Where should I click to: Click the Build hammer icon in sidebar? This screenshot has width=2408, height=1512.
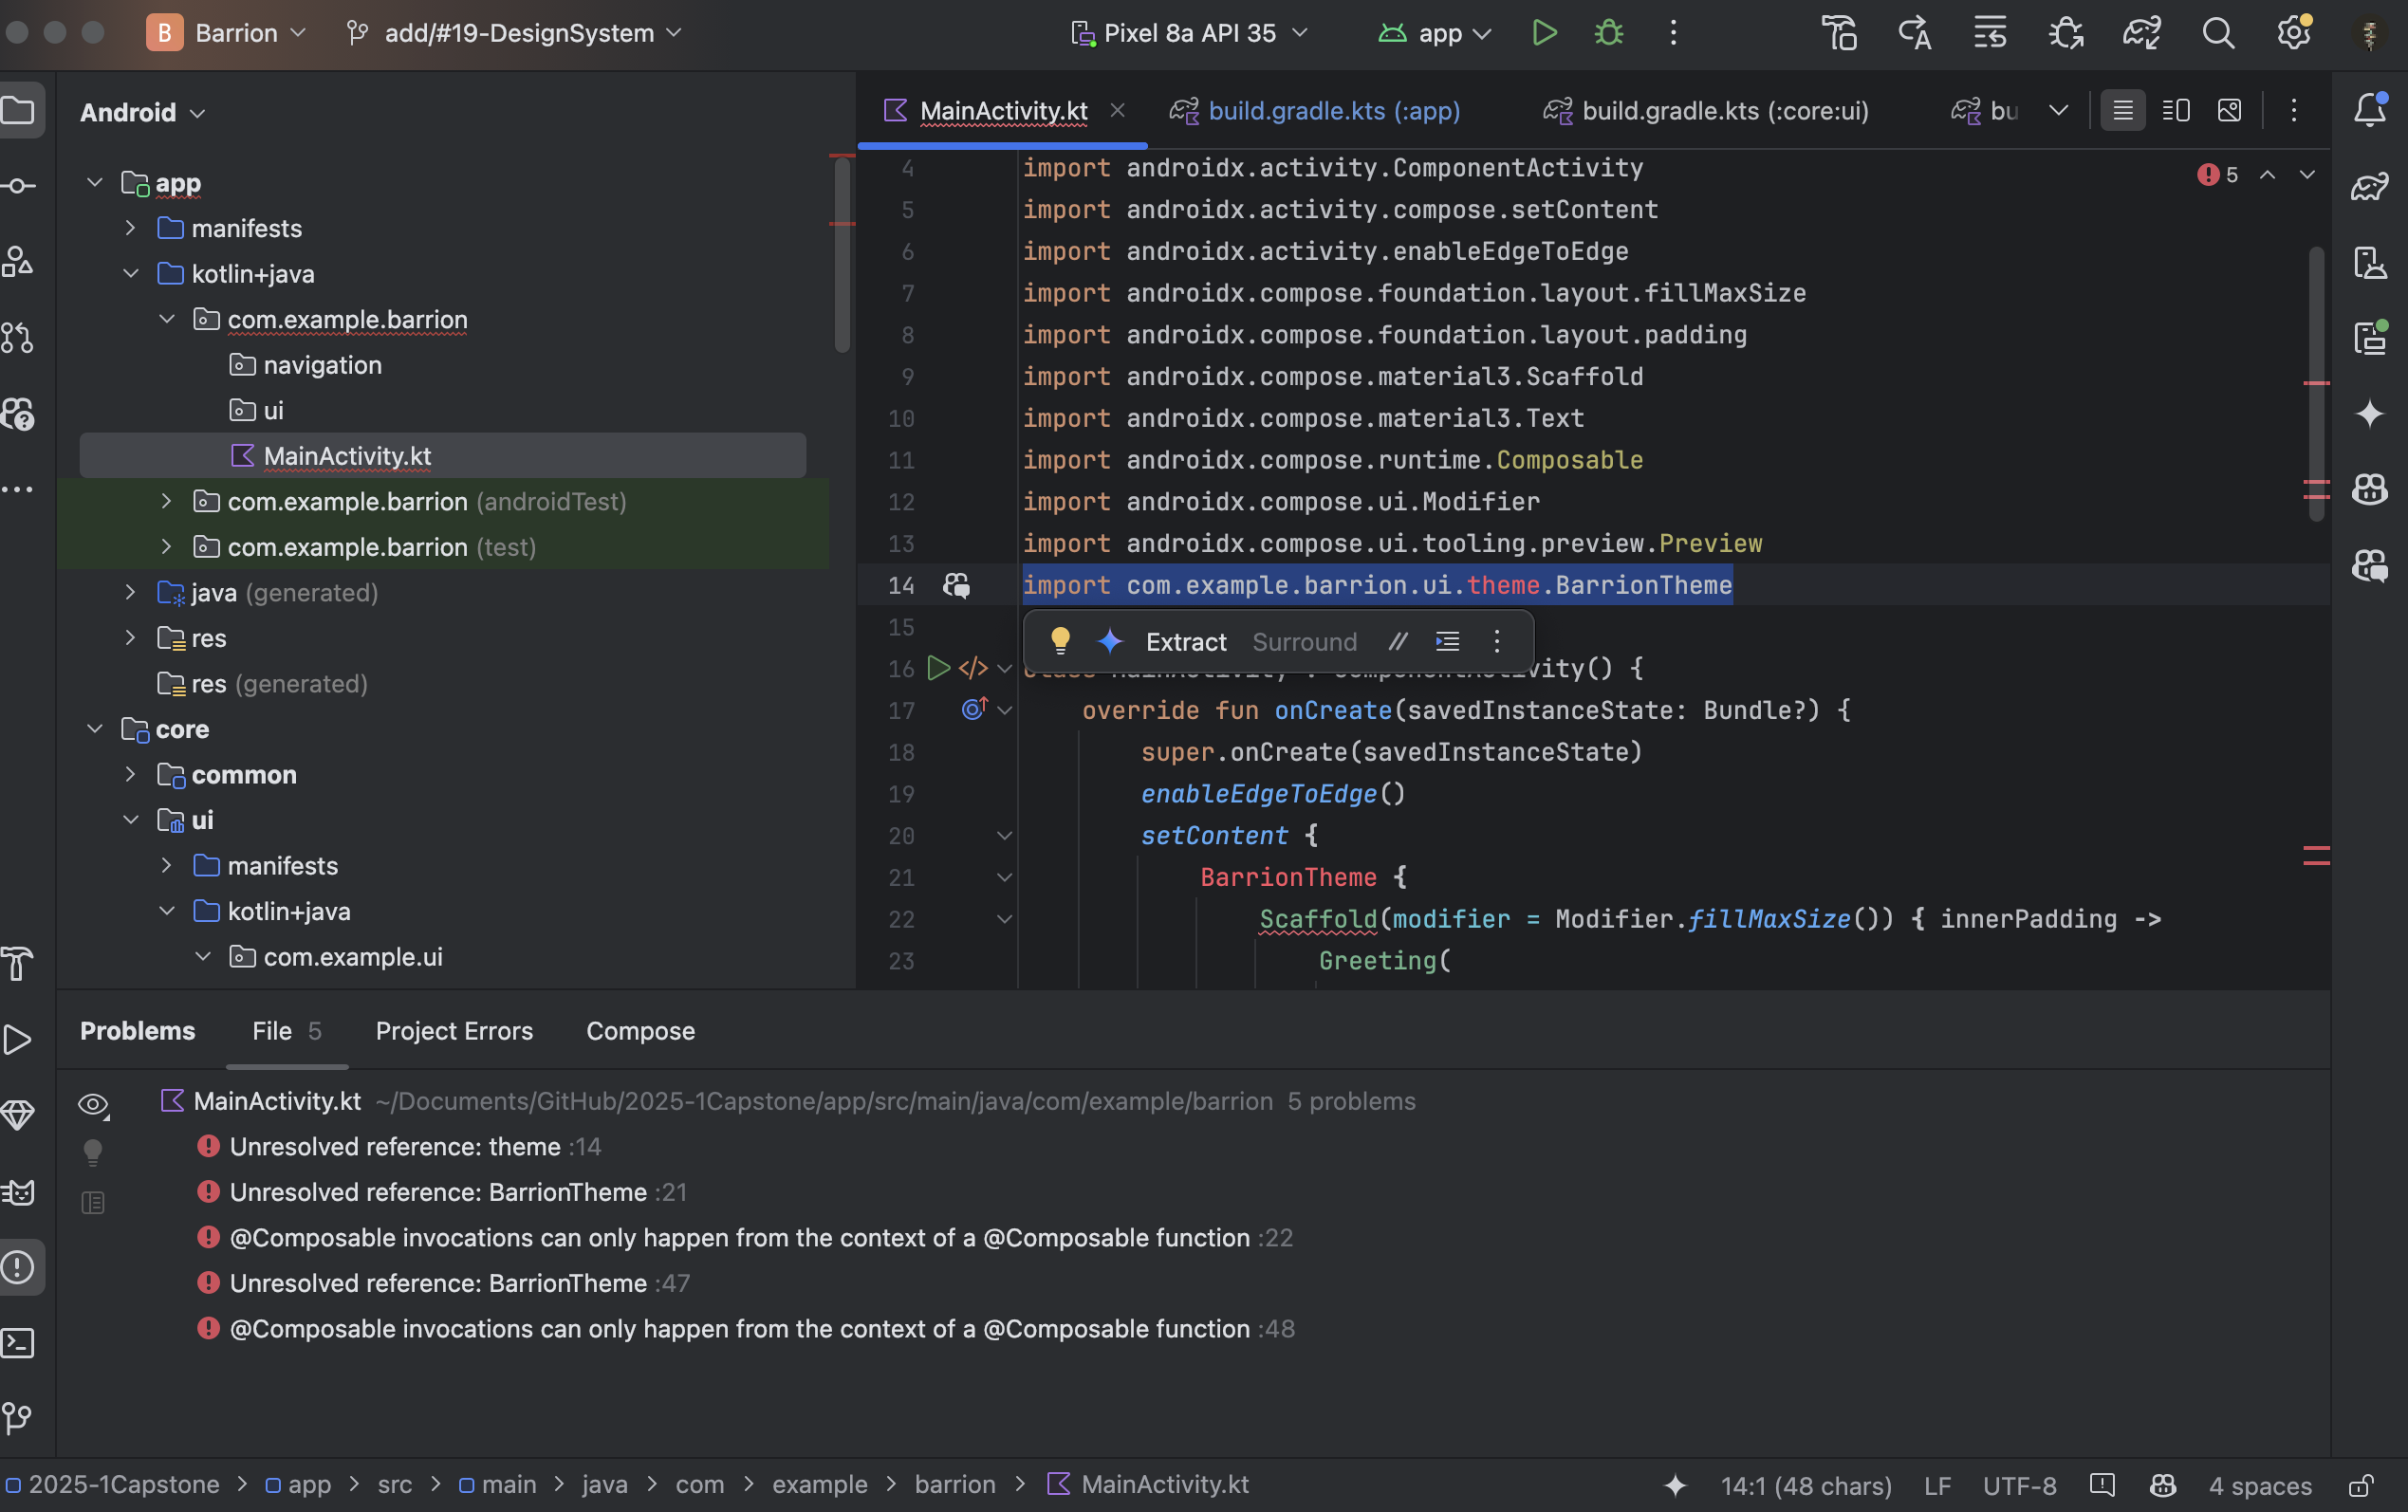click(19, 963)
